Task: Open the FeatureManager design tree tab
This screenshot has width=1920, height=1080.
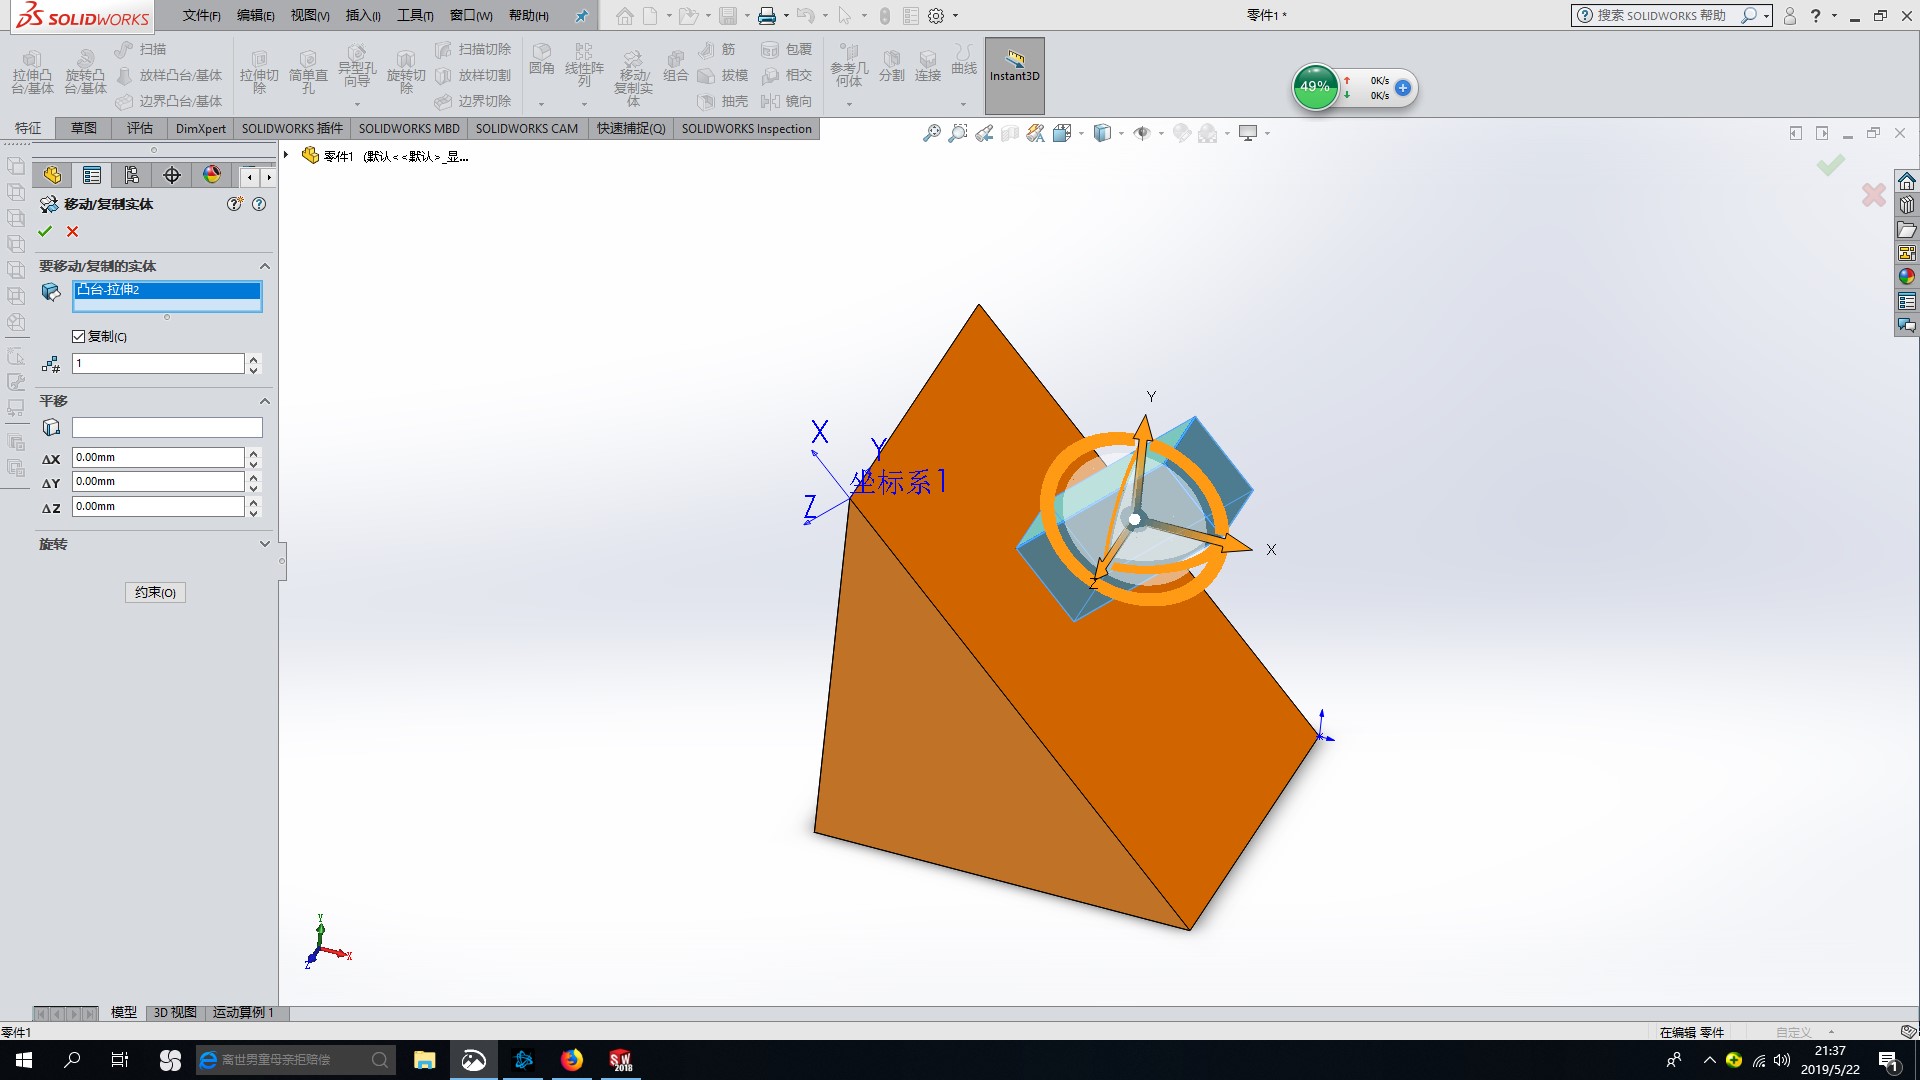Action: tap(52, 175)
